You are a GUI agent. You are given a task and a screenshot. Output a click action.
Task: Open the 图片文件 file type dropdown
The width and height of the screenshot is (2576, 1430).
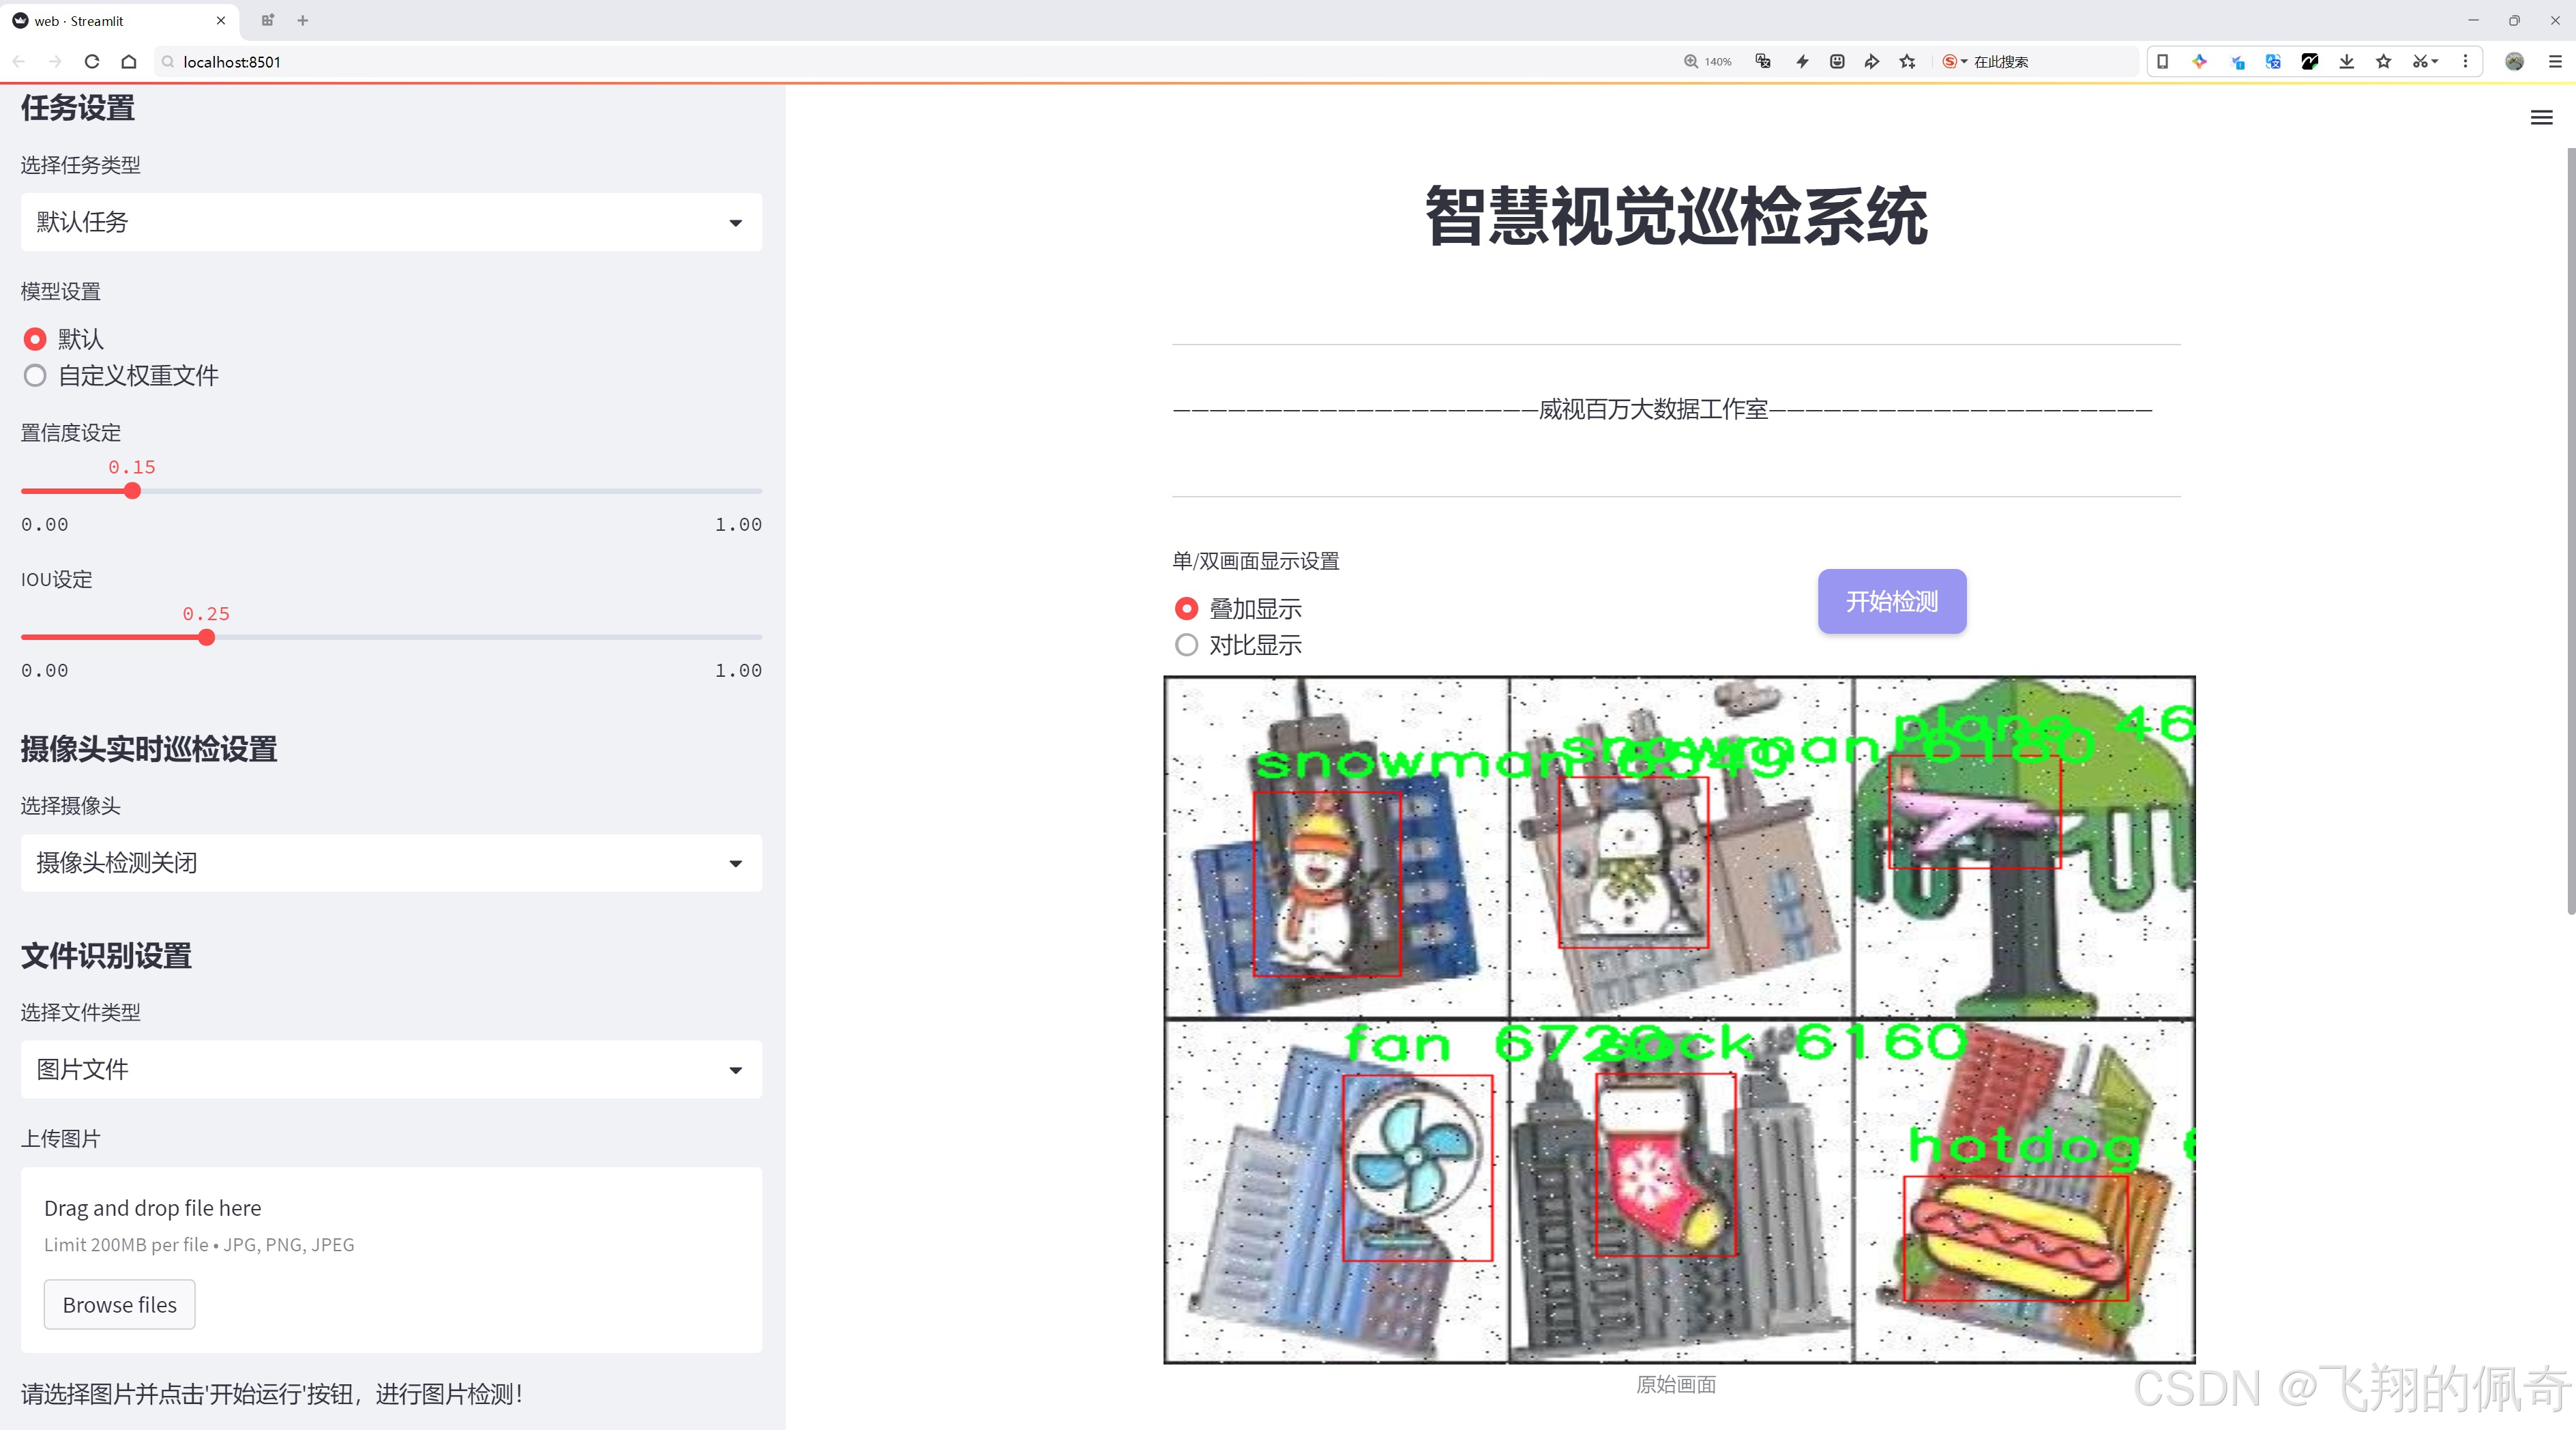[390, 1069]
